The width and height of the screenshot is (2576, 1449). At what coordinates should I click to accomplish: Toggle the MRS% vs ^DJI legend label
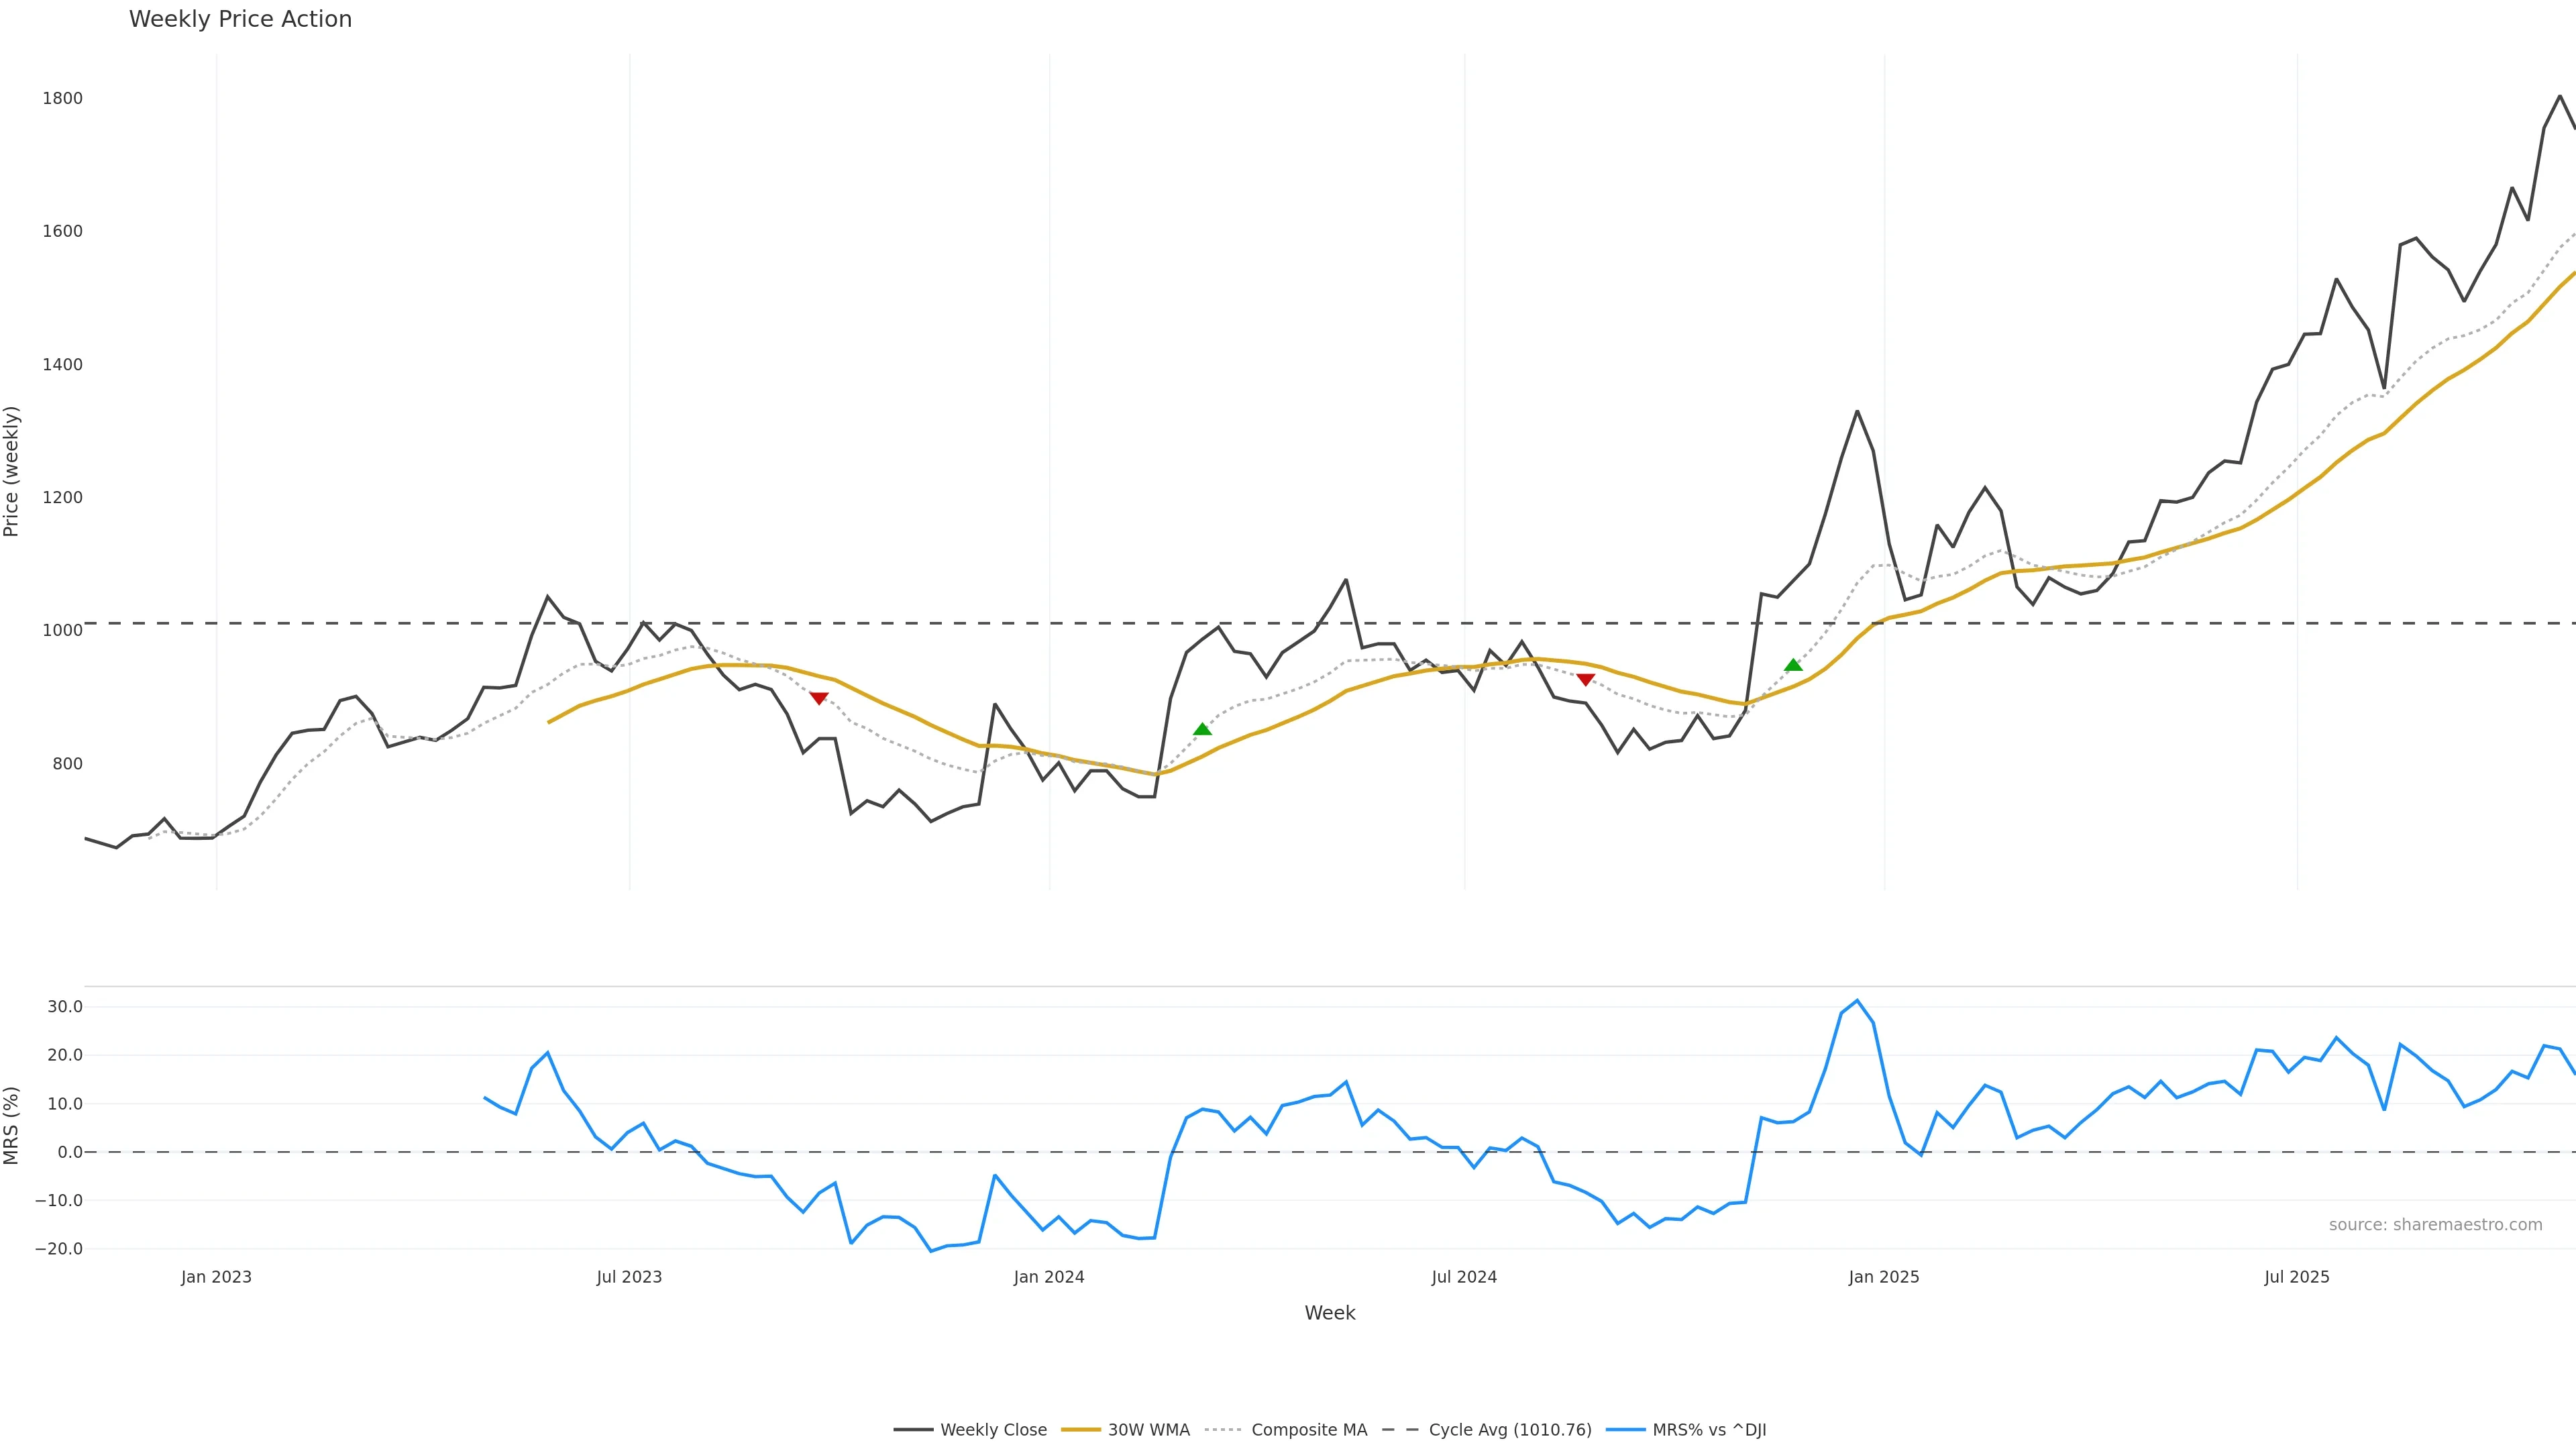tap(1708, 1430)
